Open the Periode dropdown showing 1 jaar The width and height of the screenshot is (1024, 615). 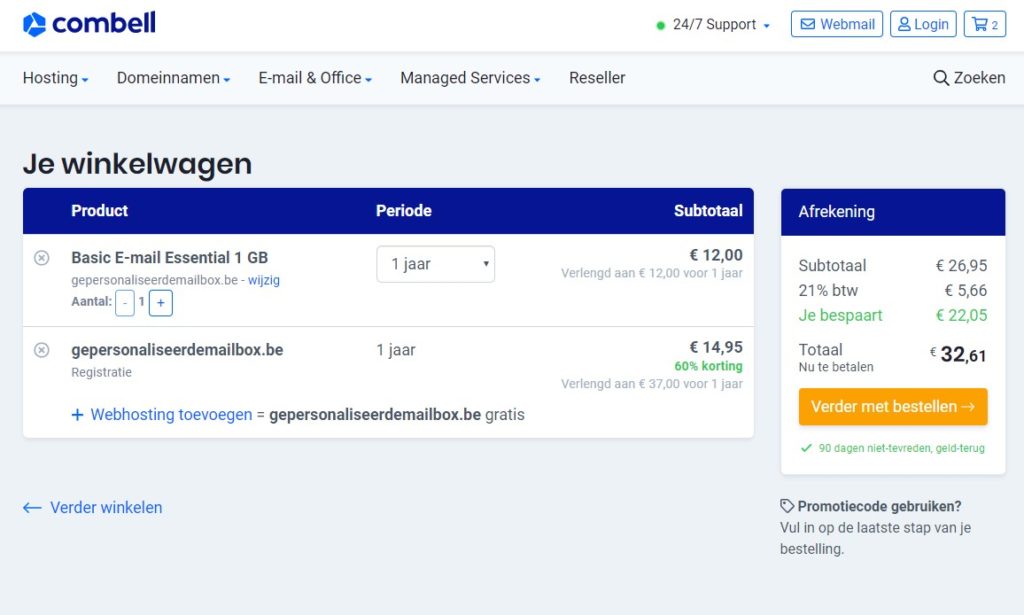coord(436,264)
